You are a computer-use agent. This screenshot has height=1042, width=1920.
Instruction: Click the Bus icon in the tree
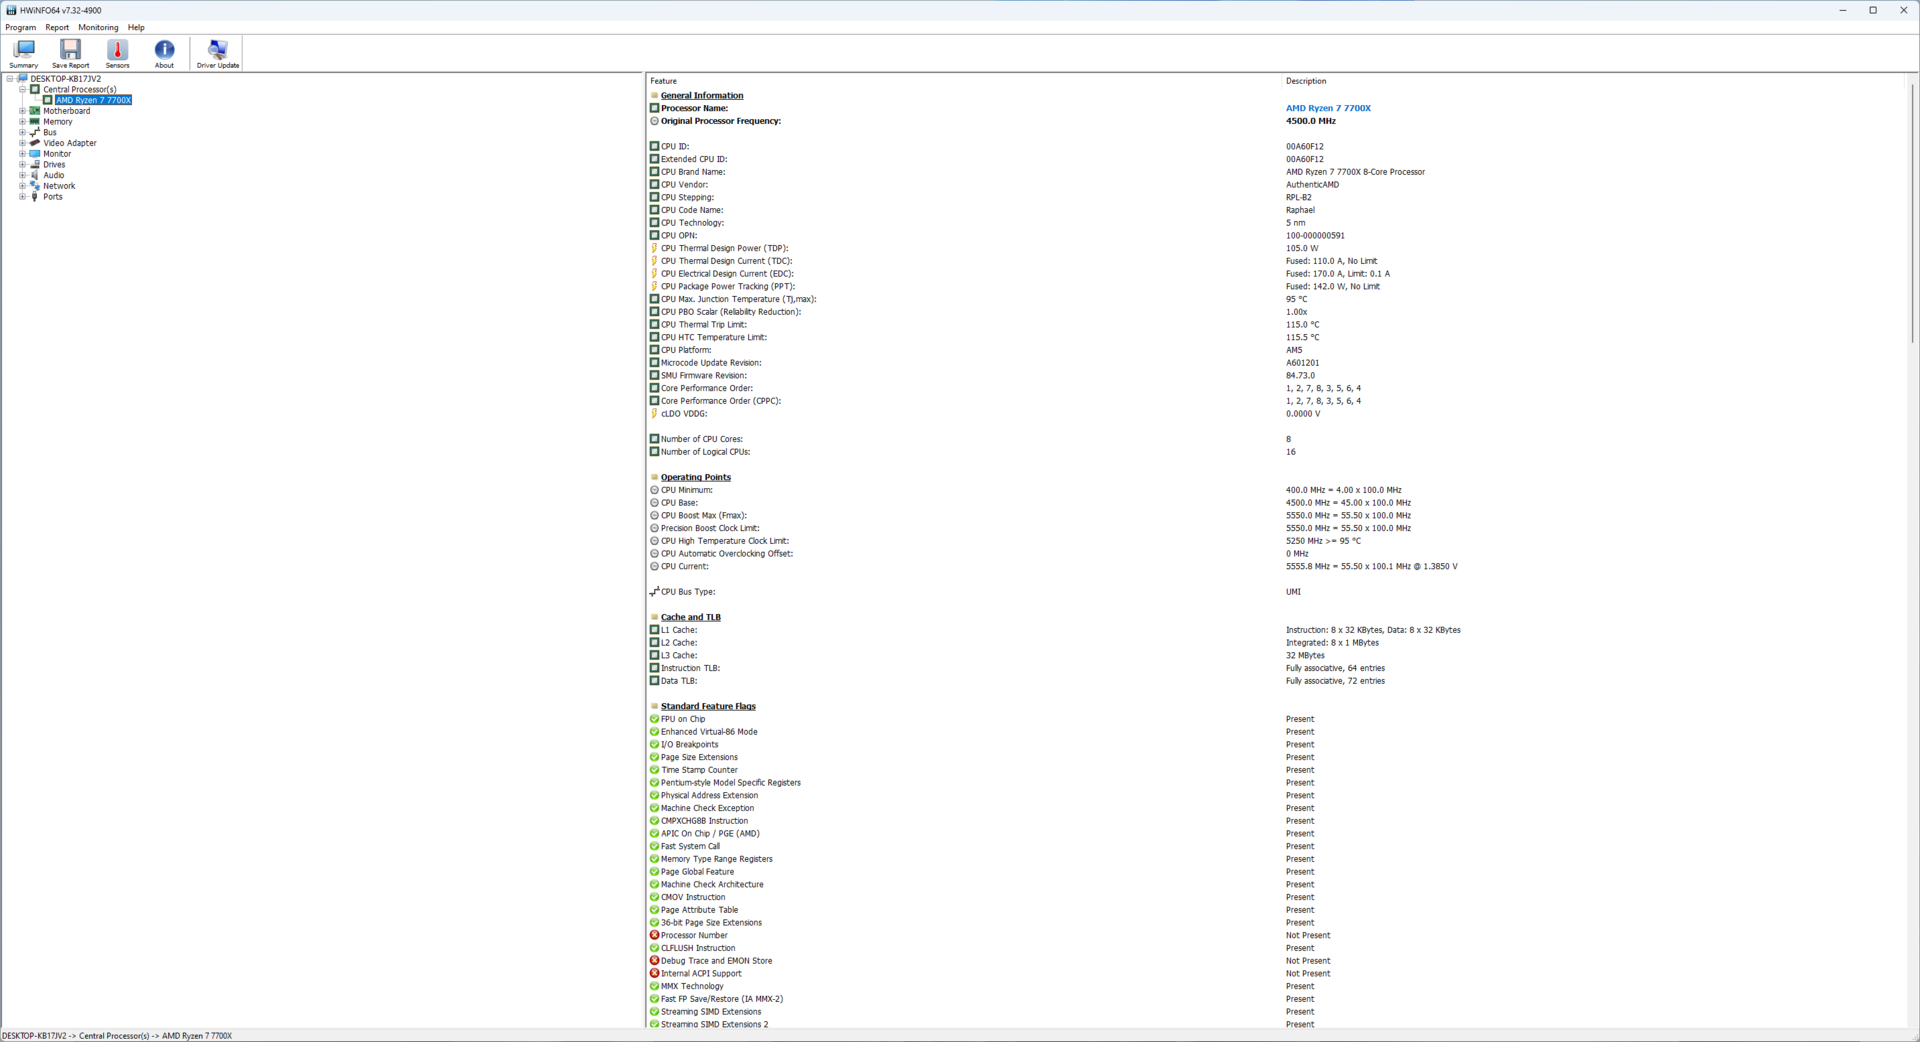click(x=35, y=132)
